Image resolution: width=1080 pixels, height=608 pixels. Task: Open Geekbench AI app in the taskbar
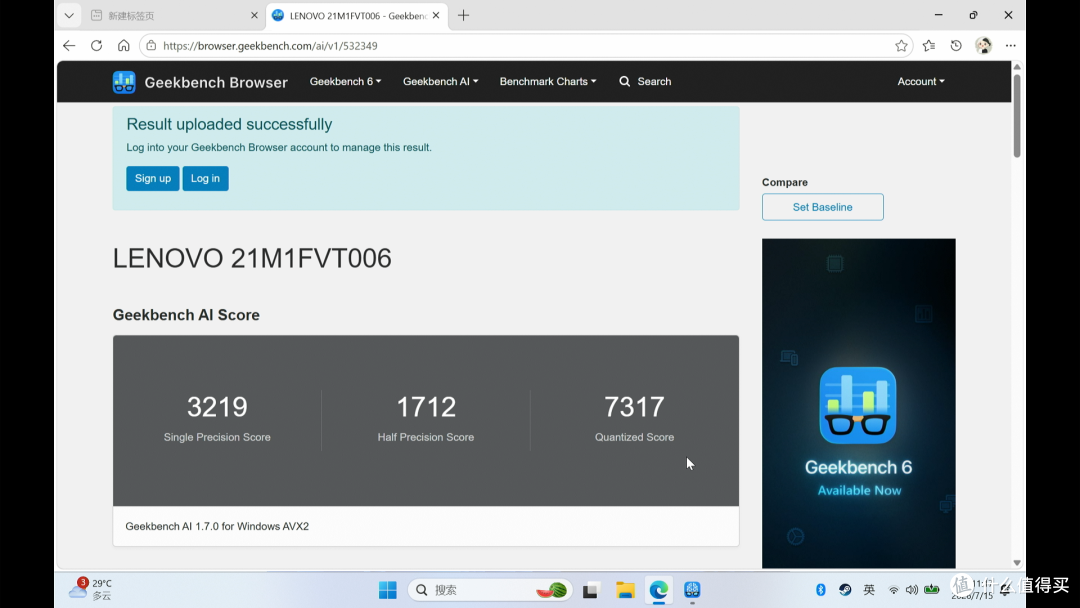[x=692, y=590]
